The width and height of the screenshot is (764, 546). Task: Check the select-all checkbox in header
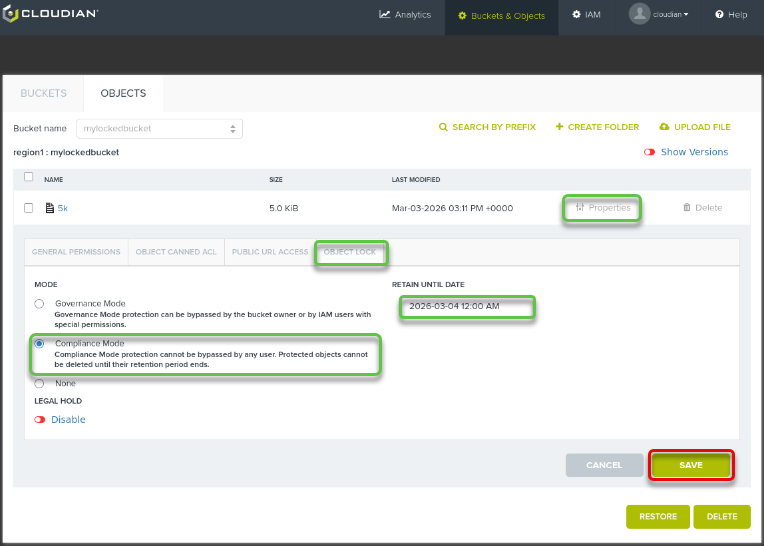[29, 177]
